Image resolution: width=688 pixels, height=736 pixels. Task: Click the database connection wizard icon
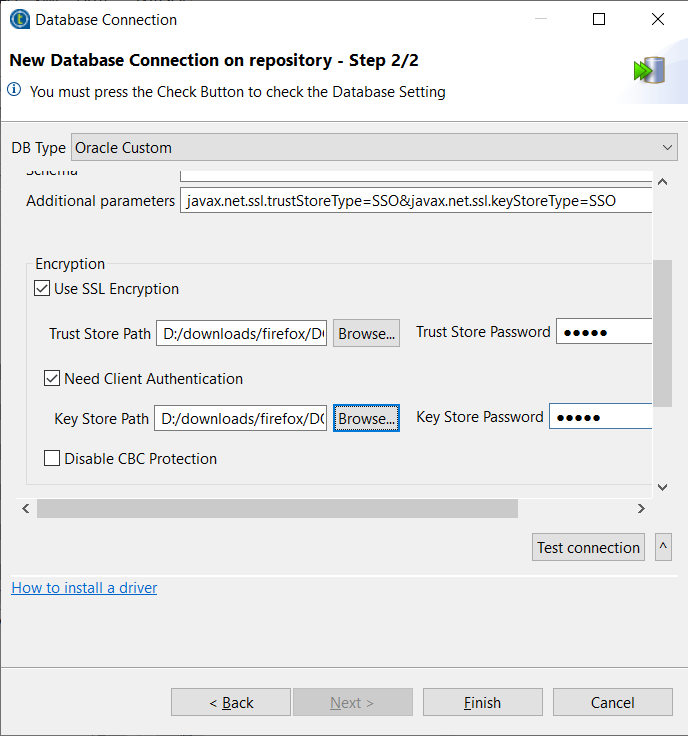coord(649,71)
